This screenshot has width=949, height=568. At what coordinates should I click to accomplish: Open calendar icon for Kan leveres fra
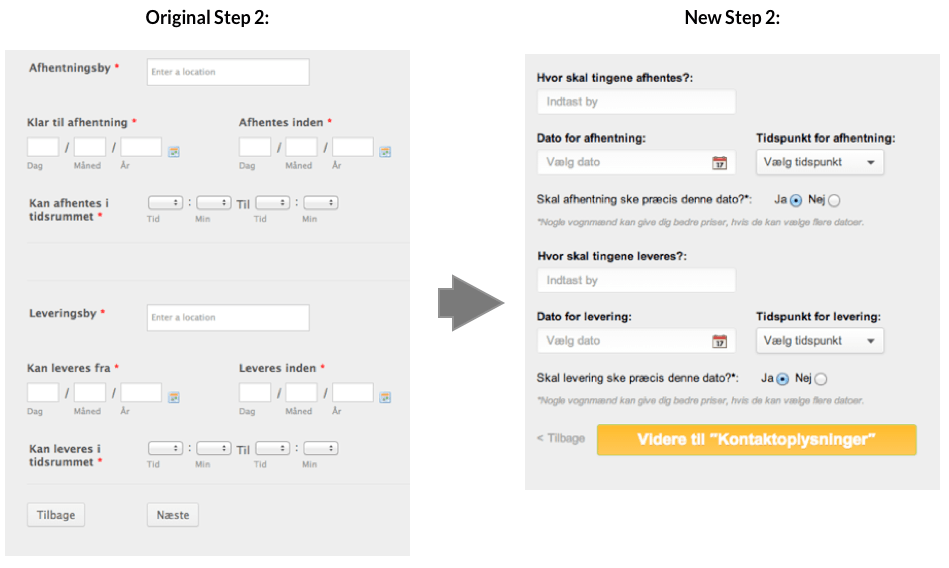tap(173, 396)
